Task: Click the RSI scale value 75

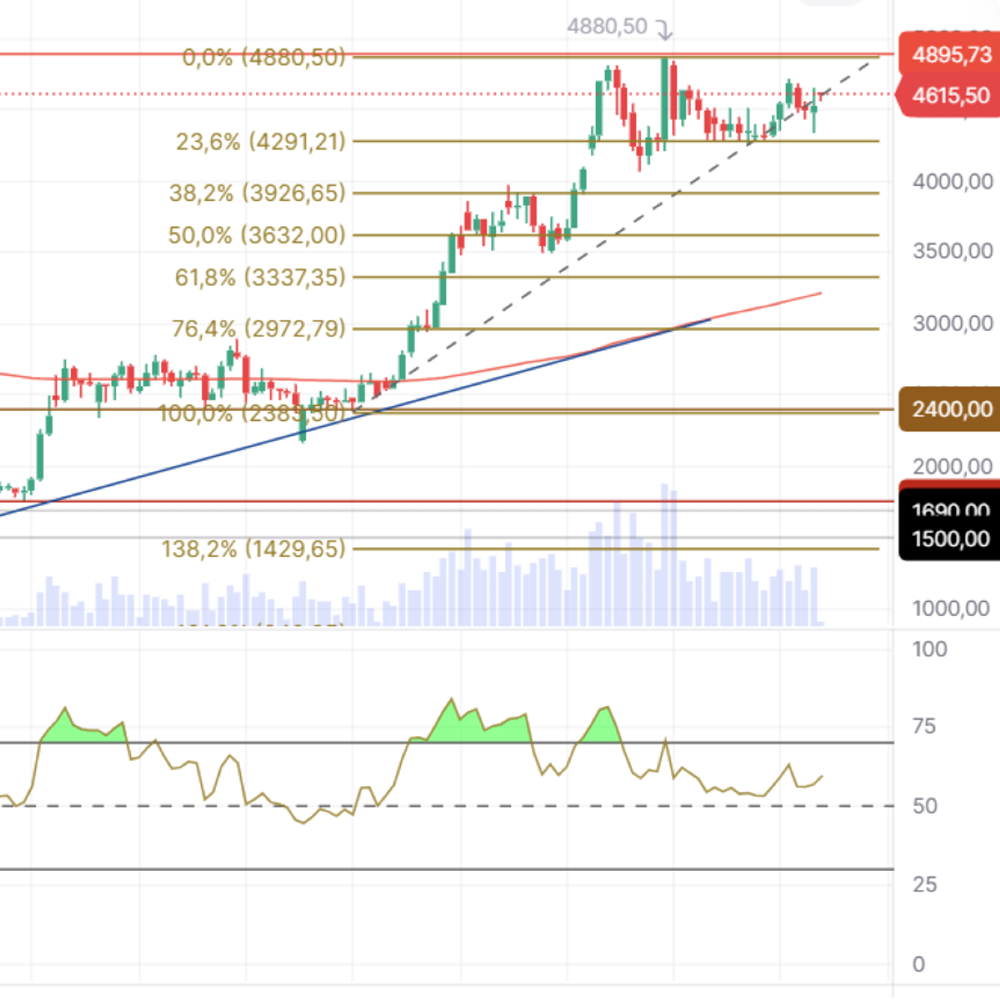Action: click(x=924, y=726)
